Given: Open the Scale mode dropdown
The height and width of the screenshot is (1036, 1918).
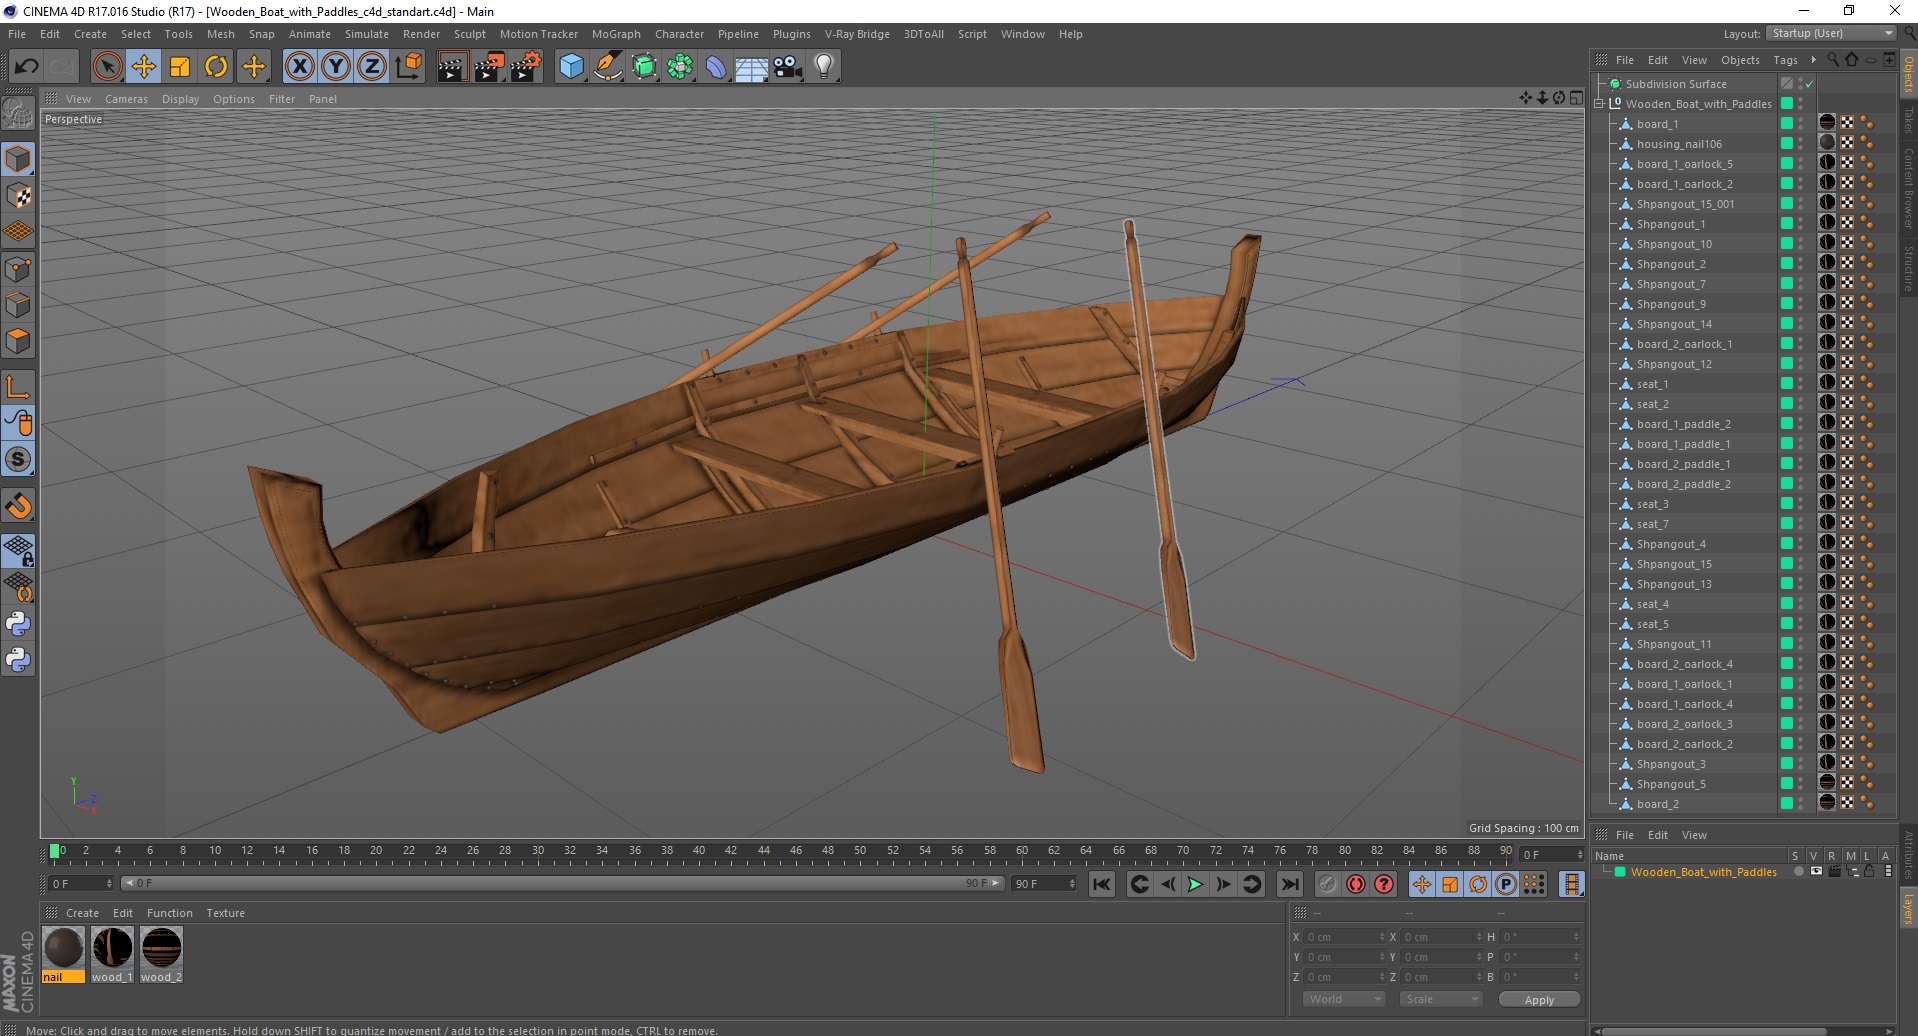Looking at the screenshot, I should click(x=1441, y=999).
